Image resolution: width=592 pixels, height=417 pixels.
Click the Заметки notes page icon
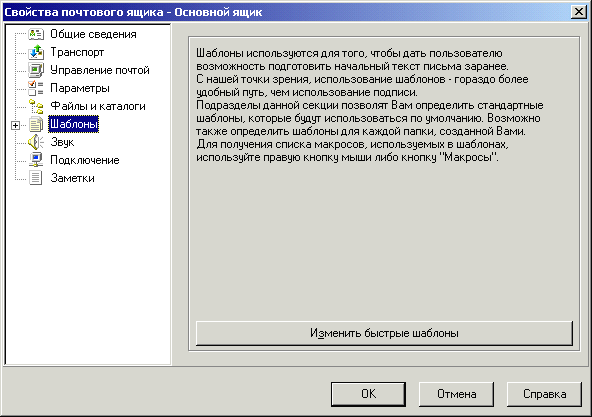36,178
